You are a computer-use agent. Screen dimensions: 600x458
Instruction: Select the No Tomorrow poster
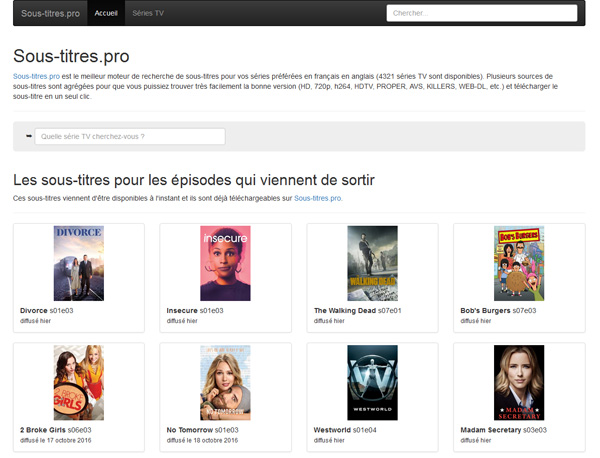(225, 382)
